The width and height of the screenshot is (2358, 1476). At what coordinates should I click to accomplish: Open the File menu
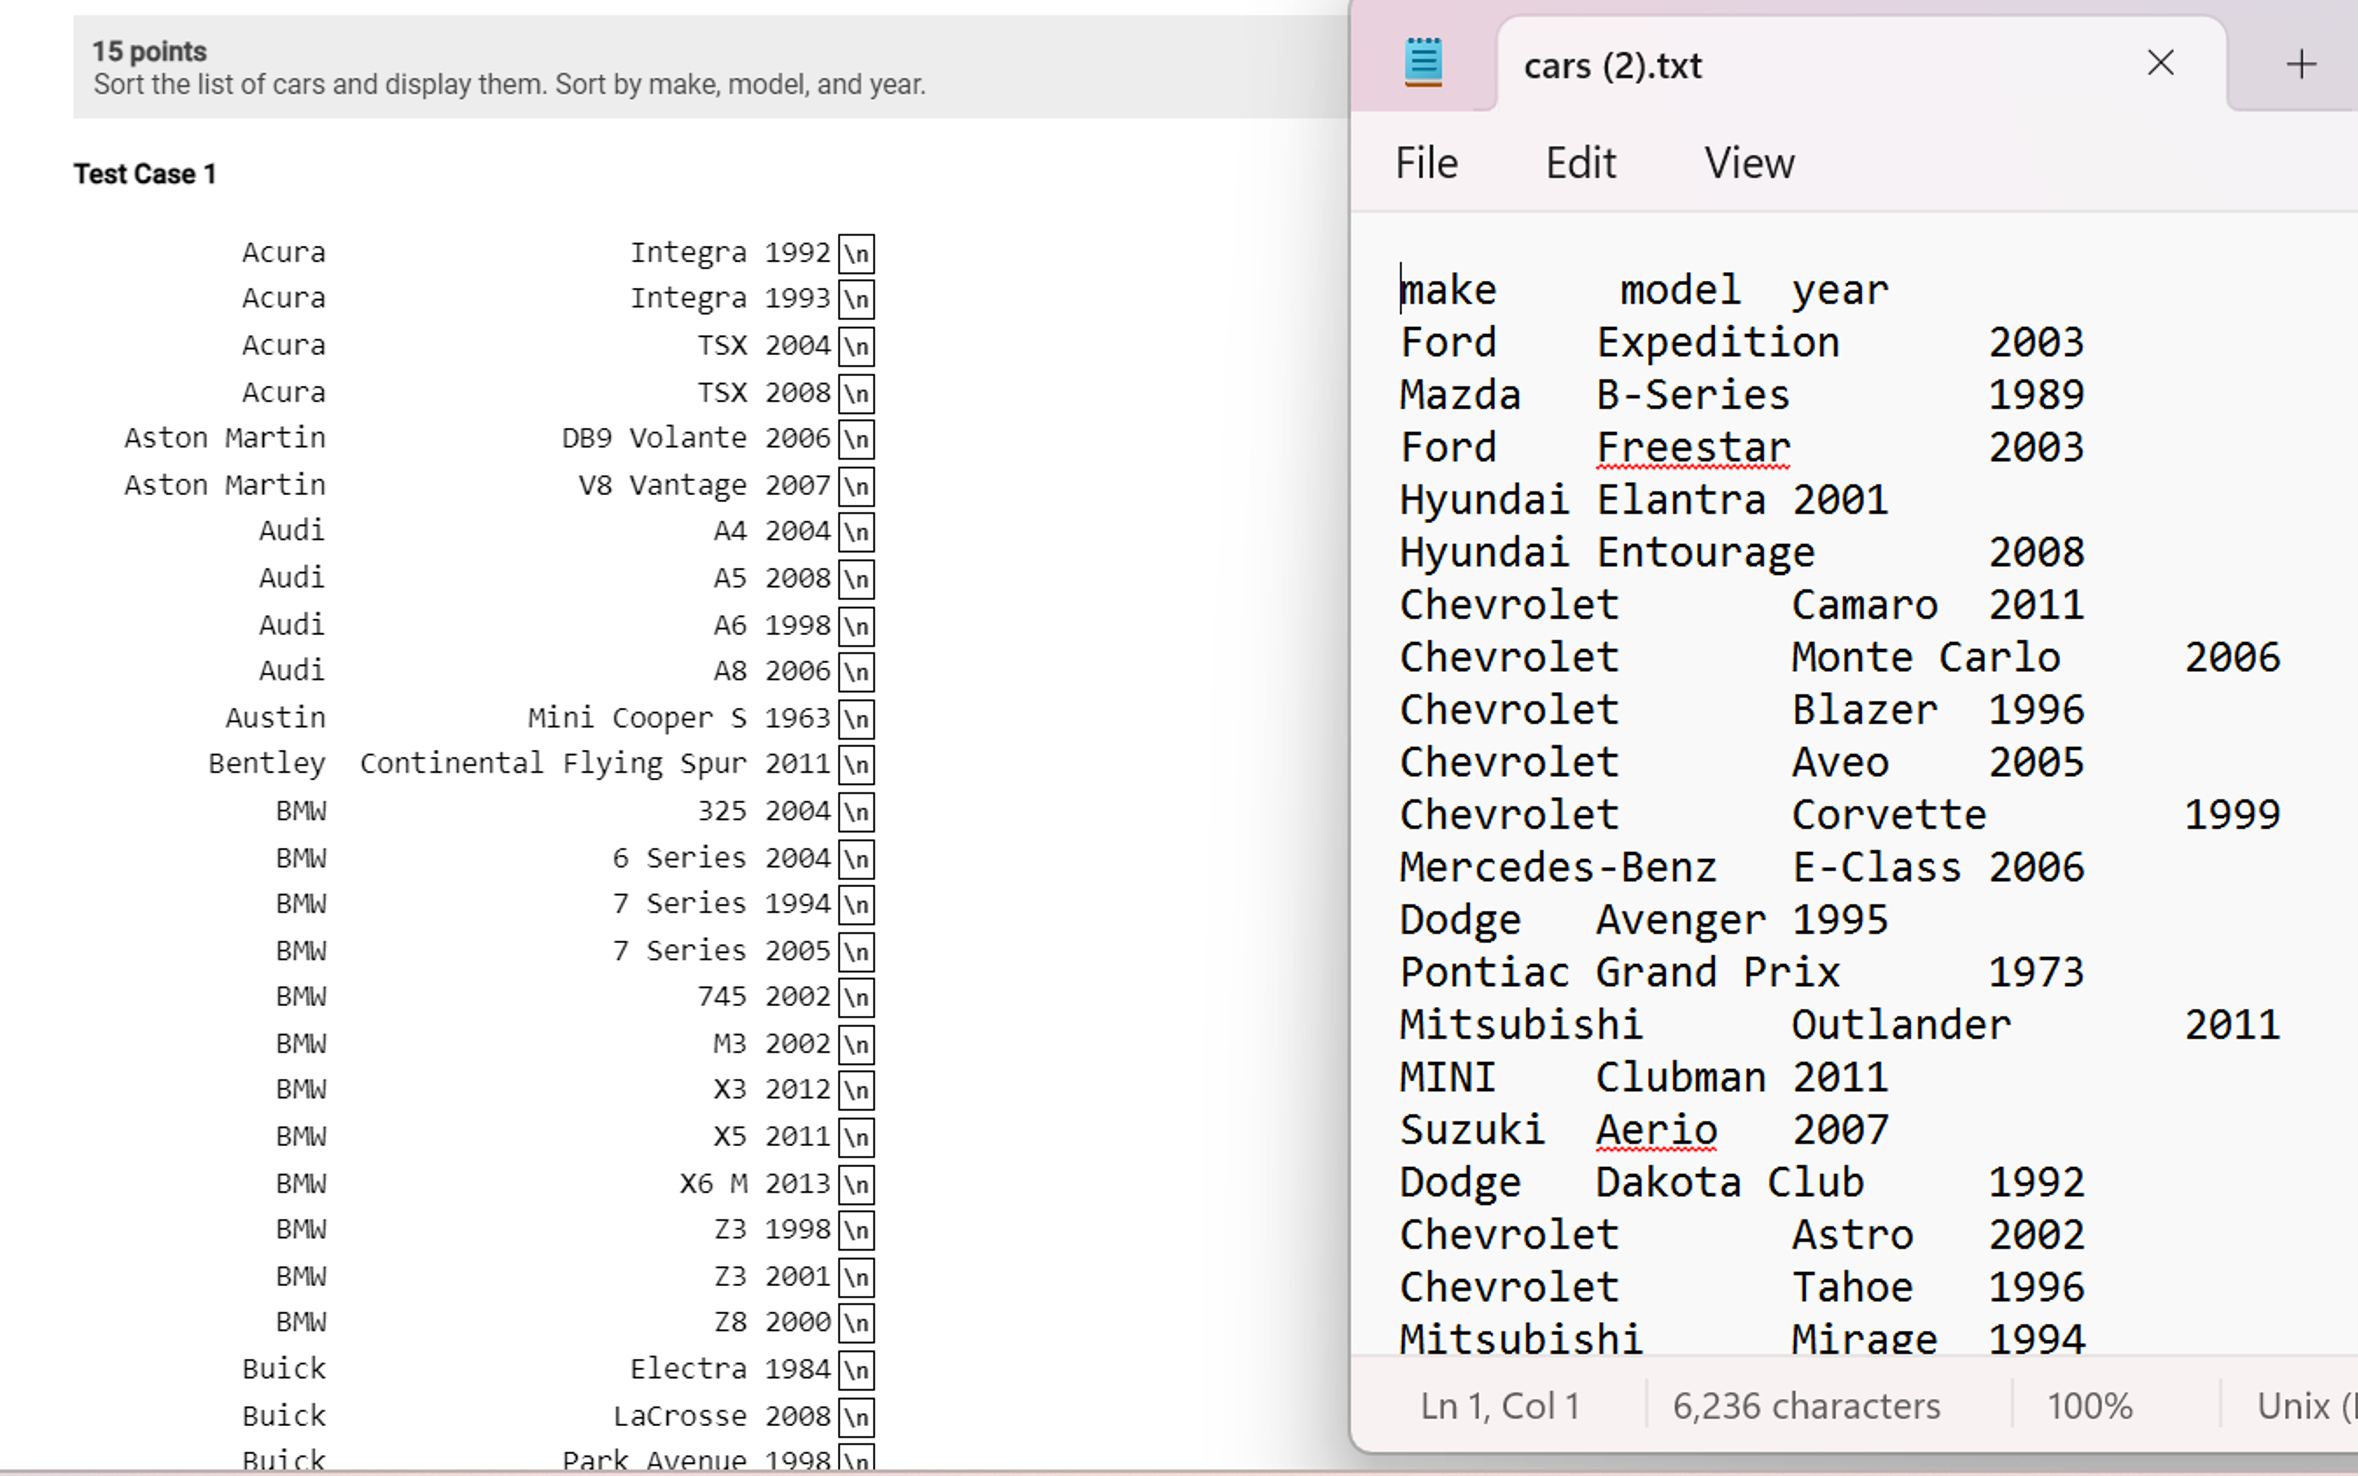1425,162
